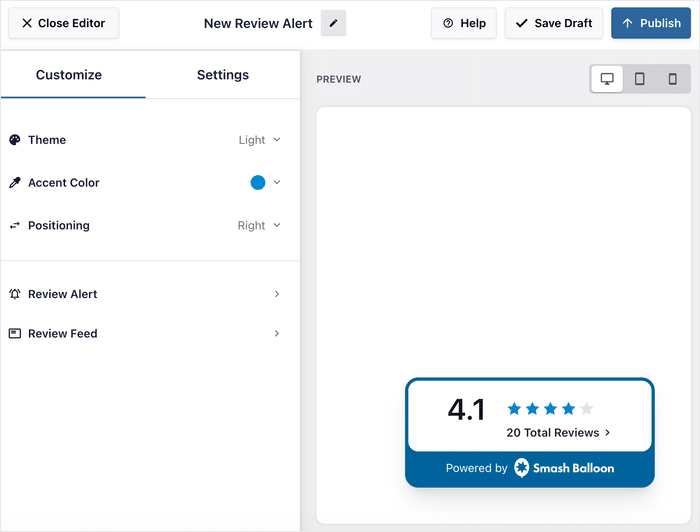Click the Save Draft button
The image size is (700, 532).
coord(554,23)
